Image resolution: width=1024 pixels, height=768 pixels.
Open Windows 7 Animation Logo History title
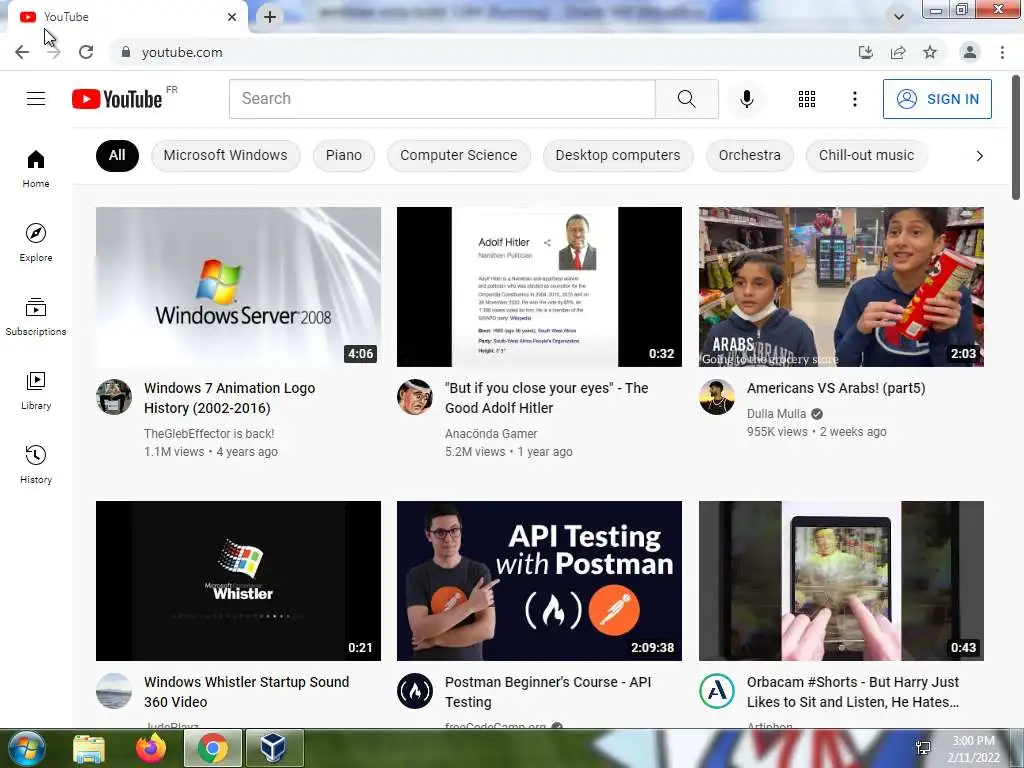[229, 398]
